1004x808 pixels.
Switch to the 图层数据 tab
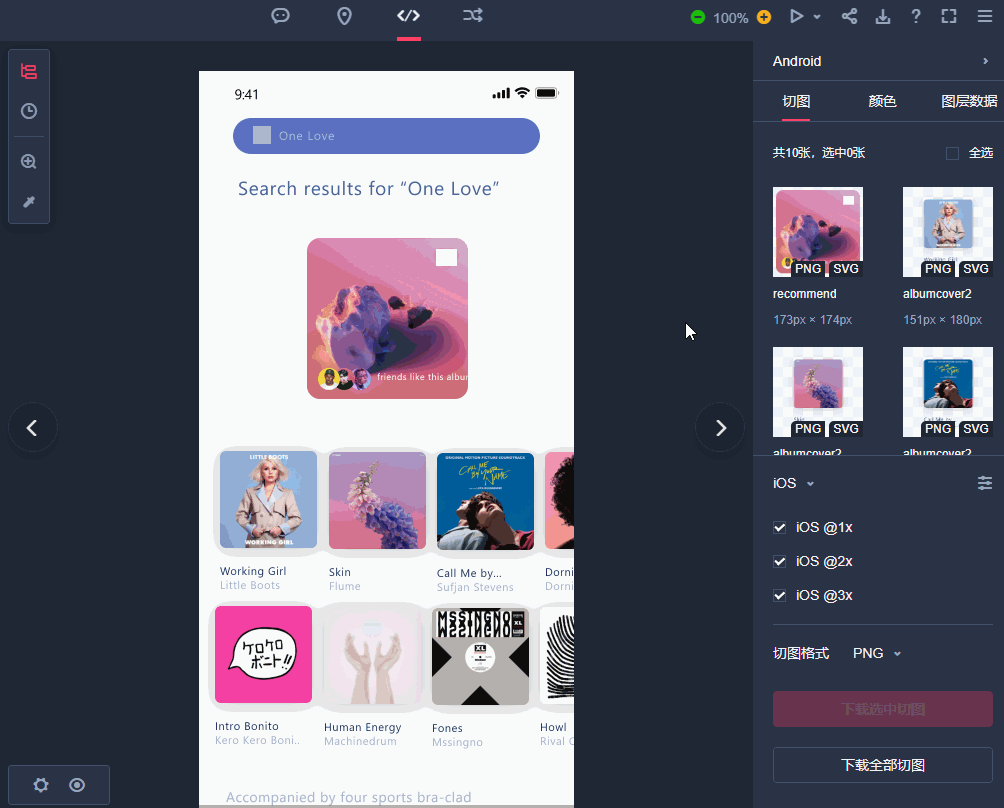[969, 101]
